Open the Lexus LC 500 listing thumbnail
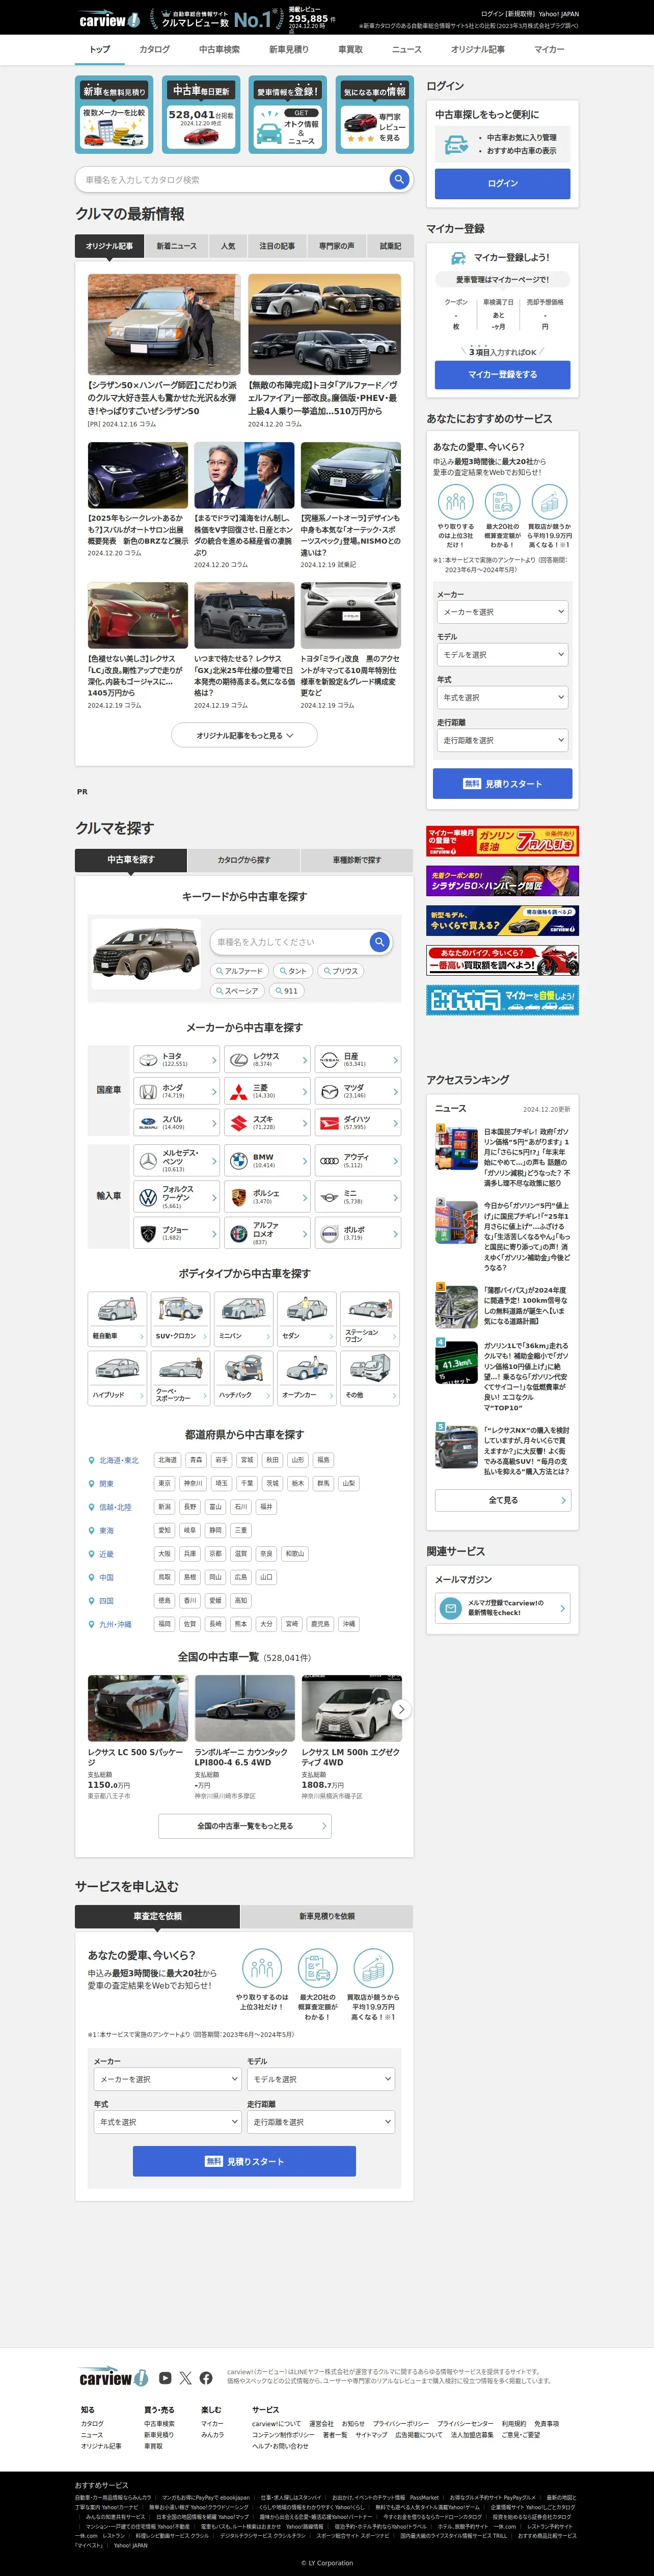 tap(137, 1709)
